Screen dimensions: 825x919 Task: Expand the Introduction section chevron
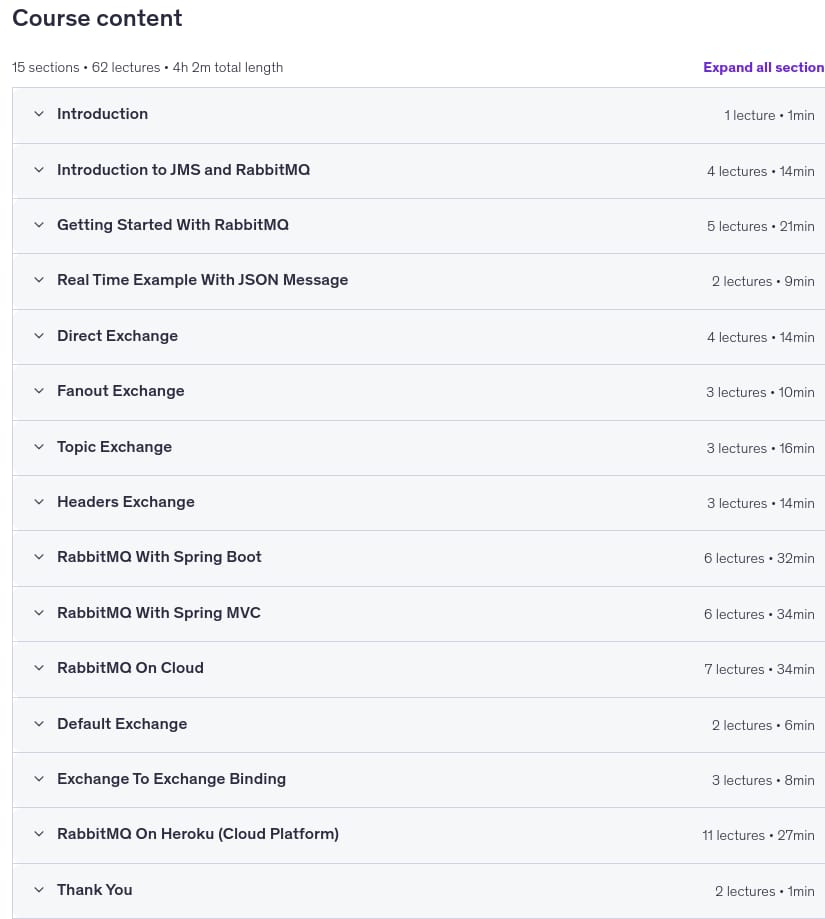tap(39, 114)
